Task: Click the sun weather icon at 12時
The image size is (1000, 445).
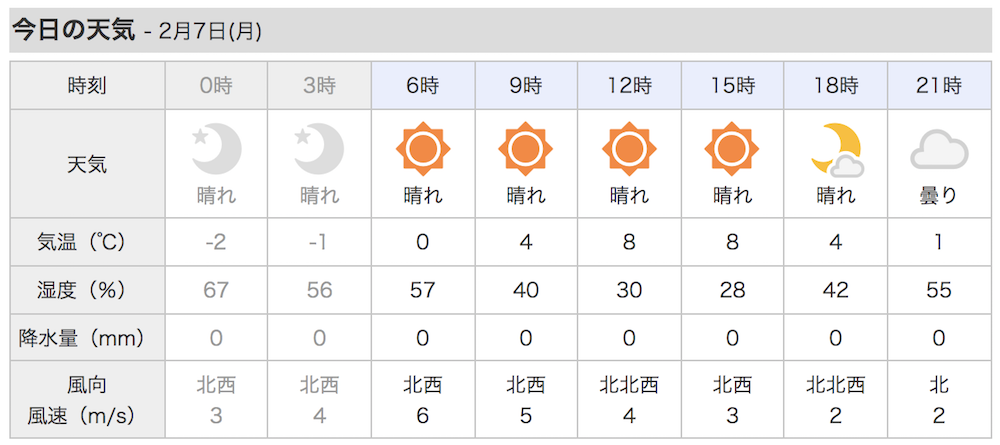Action: coord(629,150)
